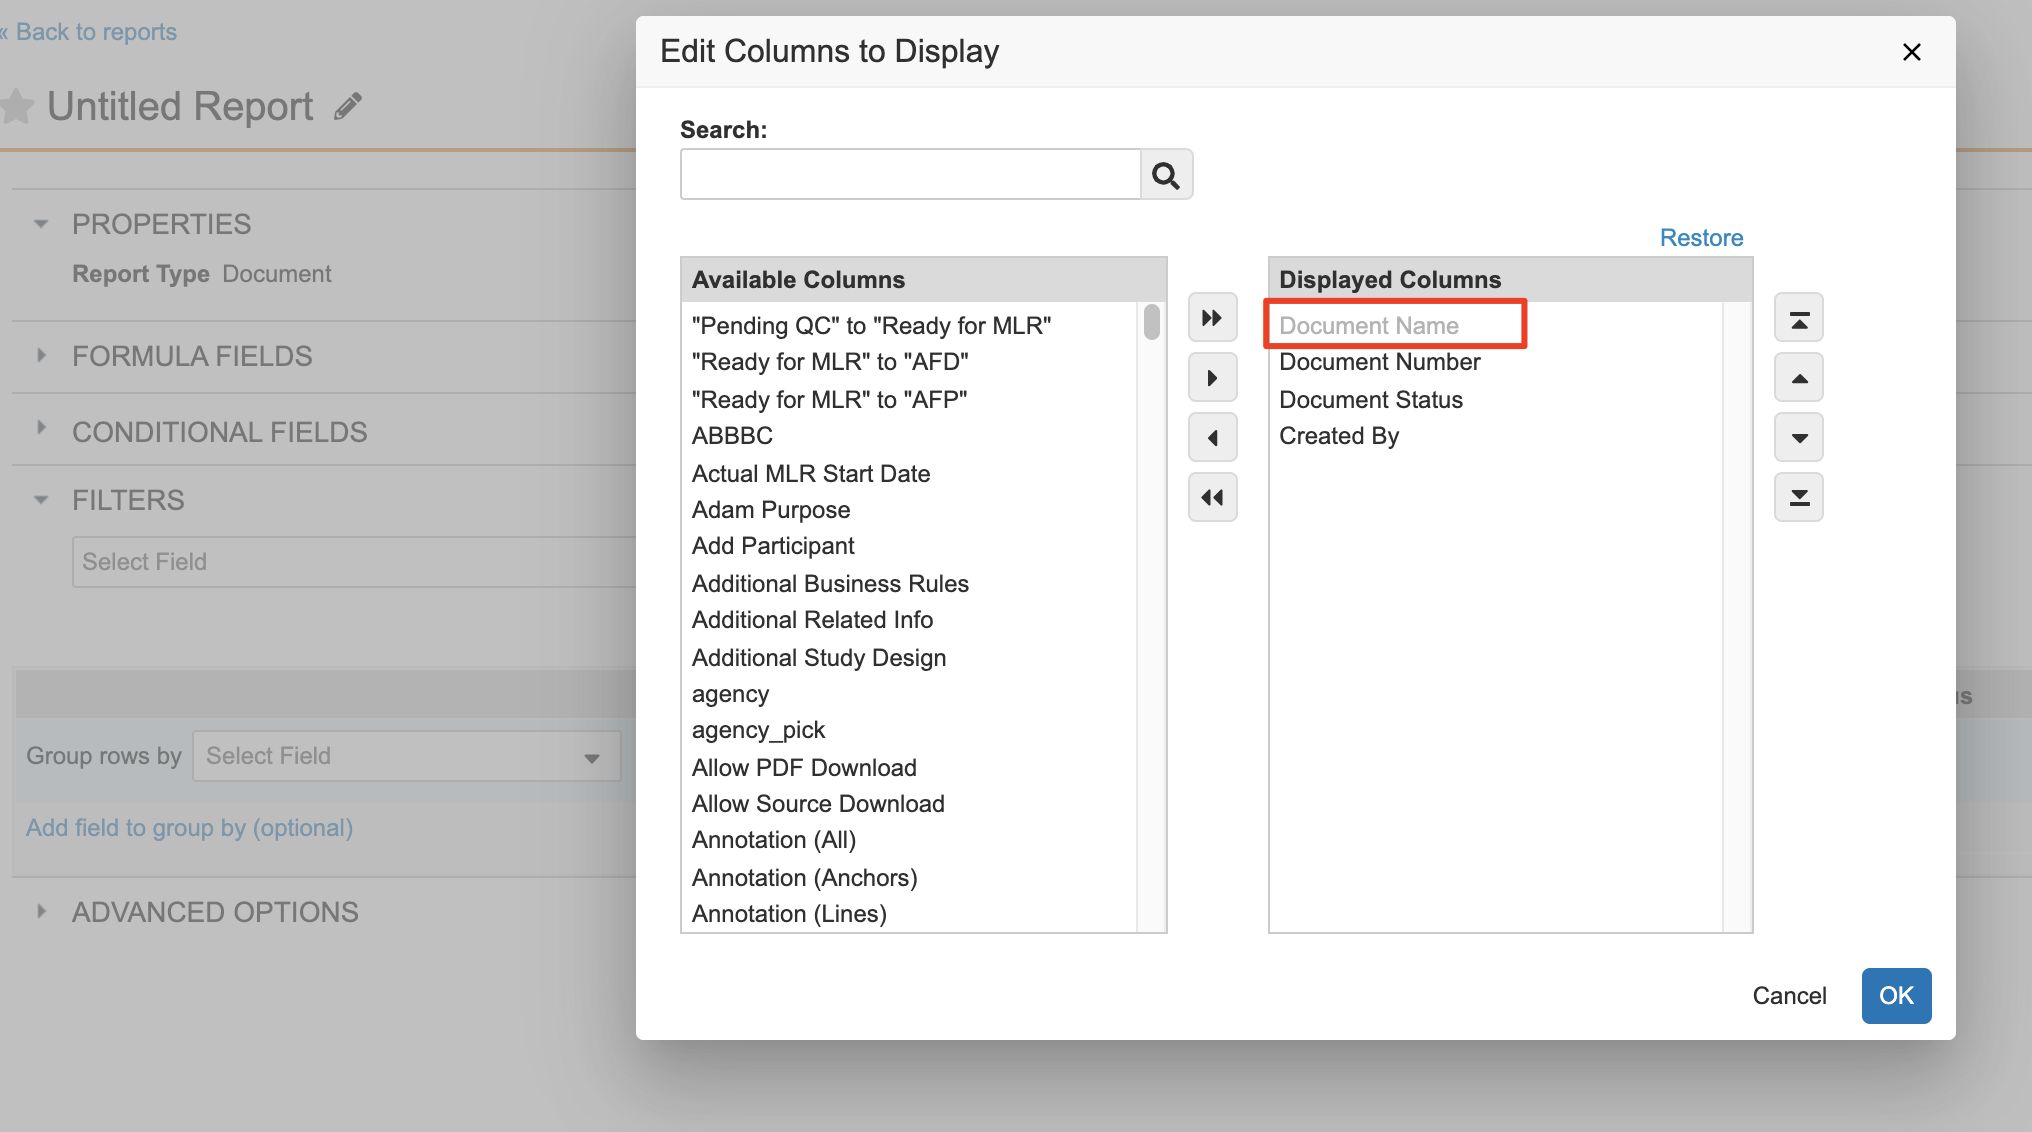2032x1132 pixels.
Task: Click the move left single-arrow button
Action: [1212, 438]
